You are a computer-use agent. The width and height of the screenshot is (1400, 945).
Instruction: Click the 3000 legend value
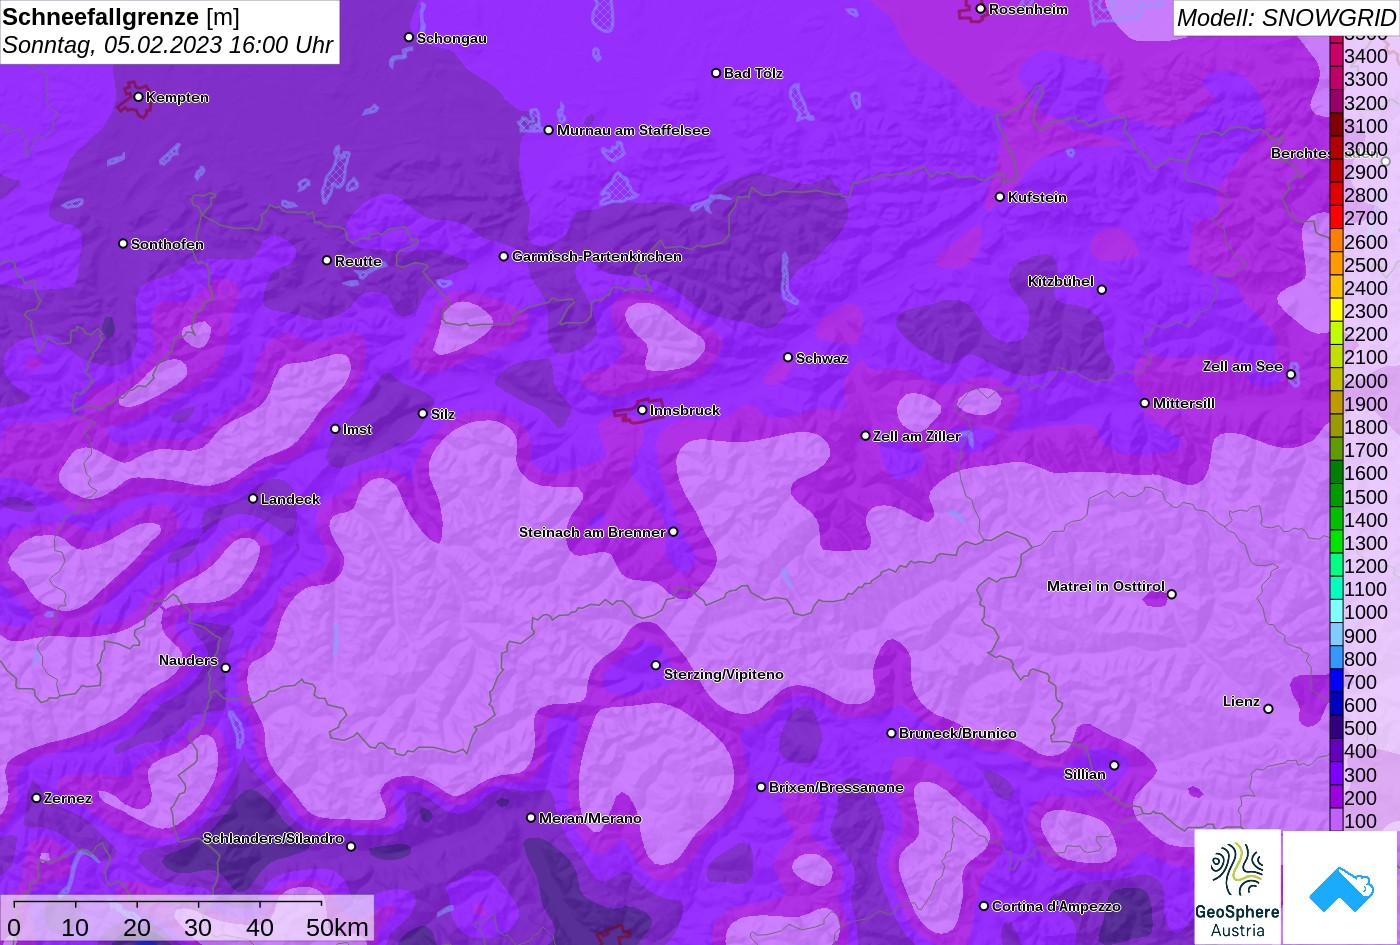tap(1366, 149)
